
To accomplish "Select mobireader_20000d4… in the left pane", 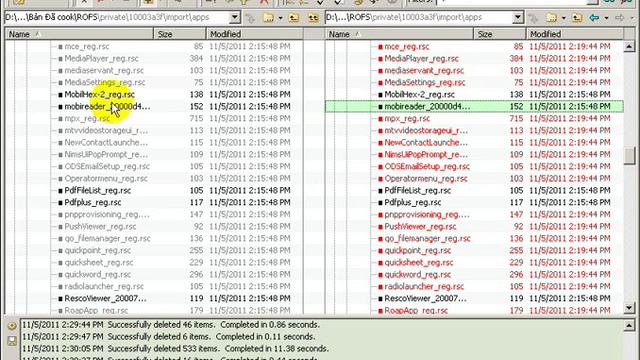I will tap(107, 107).
